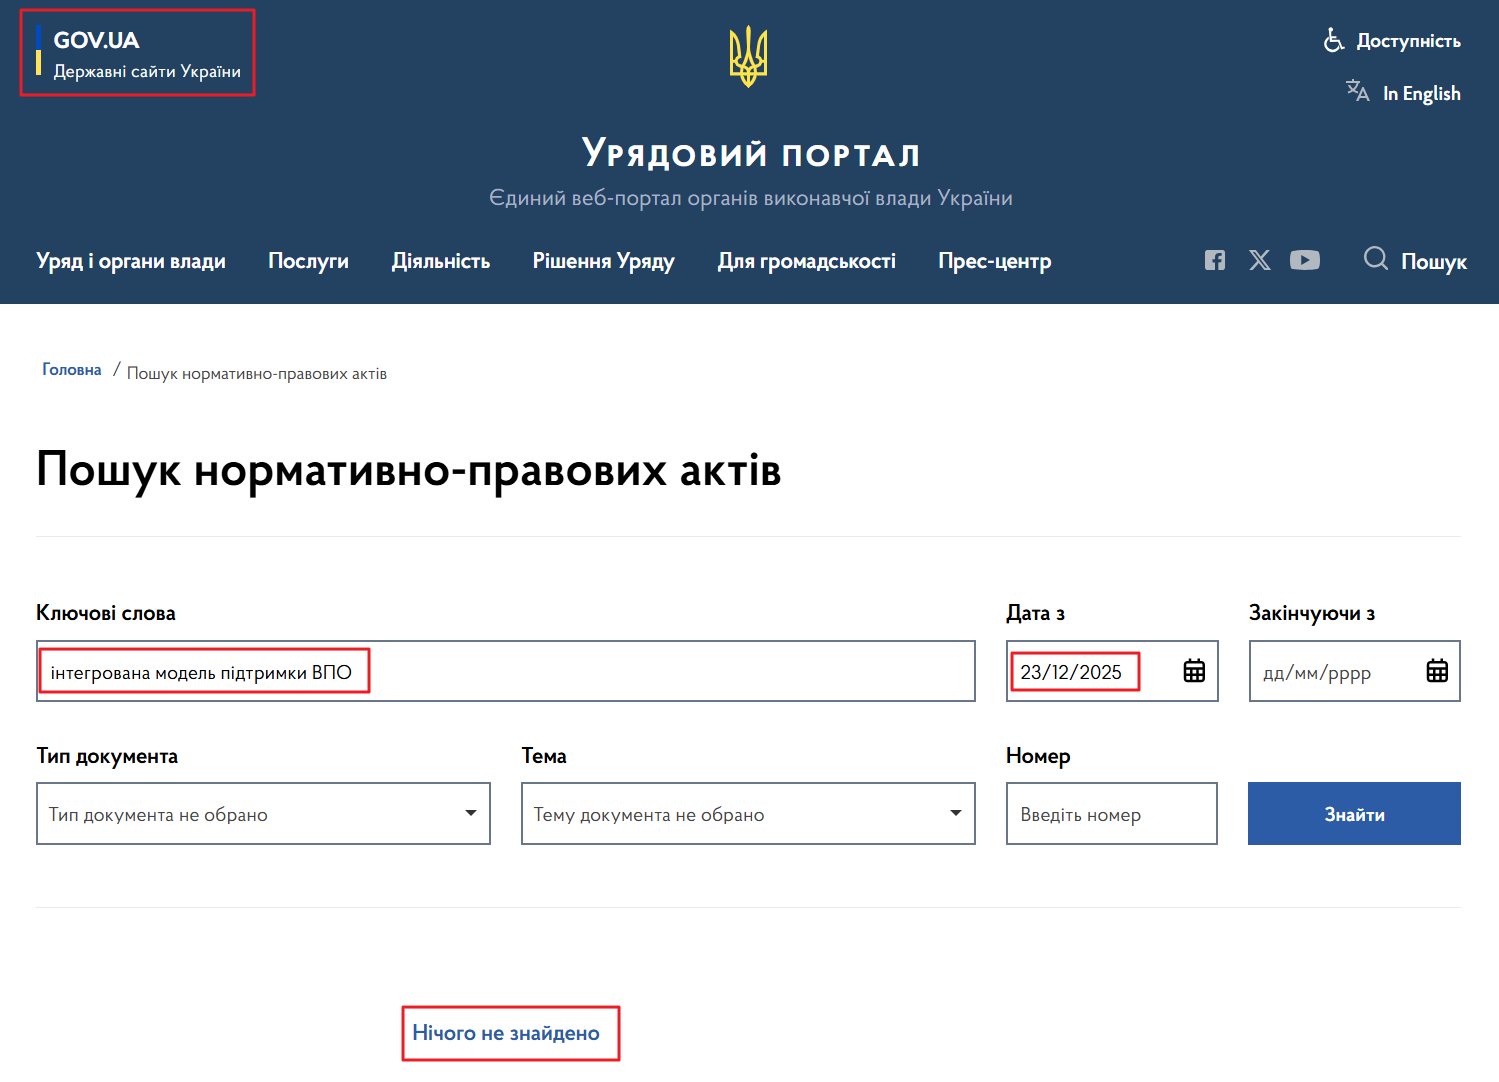
Task: Open the YouTube social icon
Action: (x=1305, y=260)
